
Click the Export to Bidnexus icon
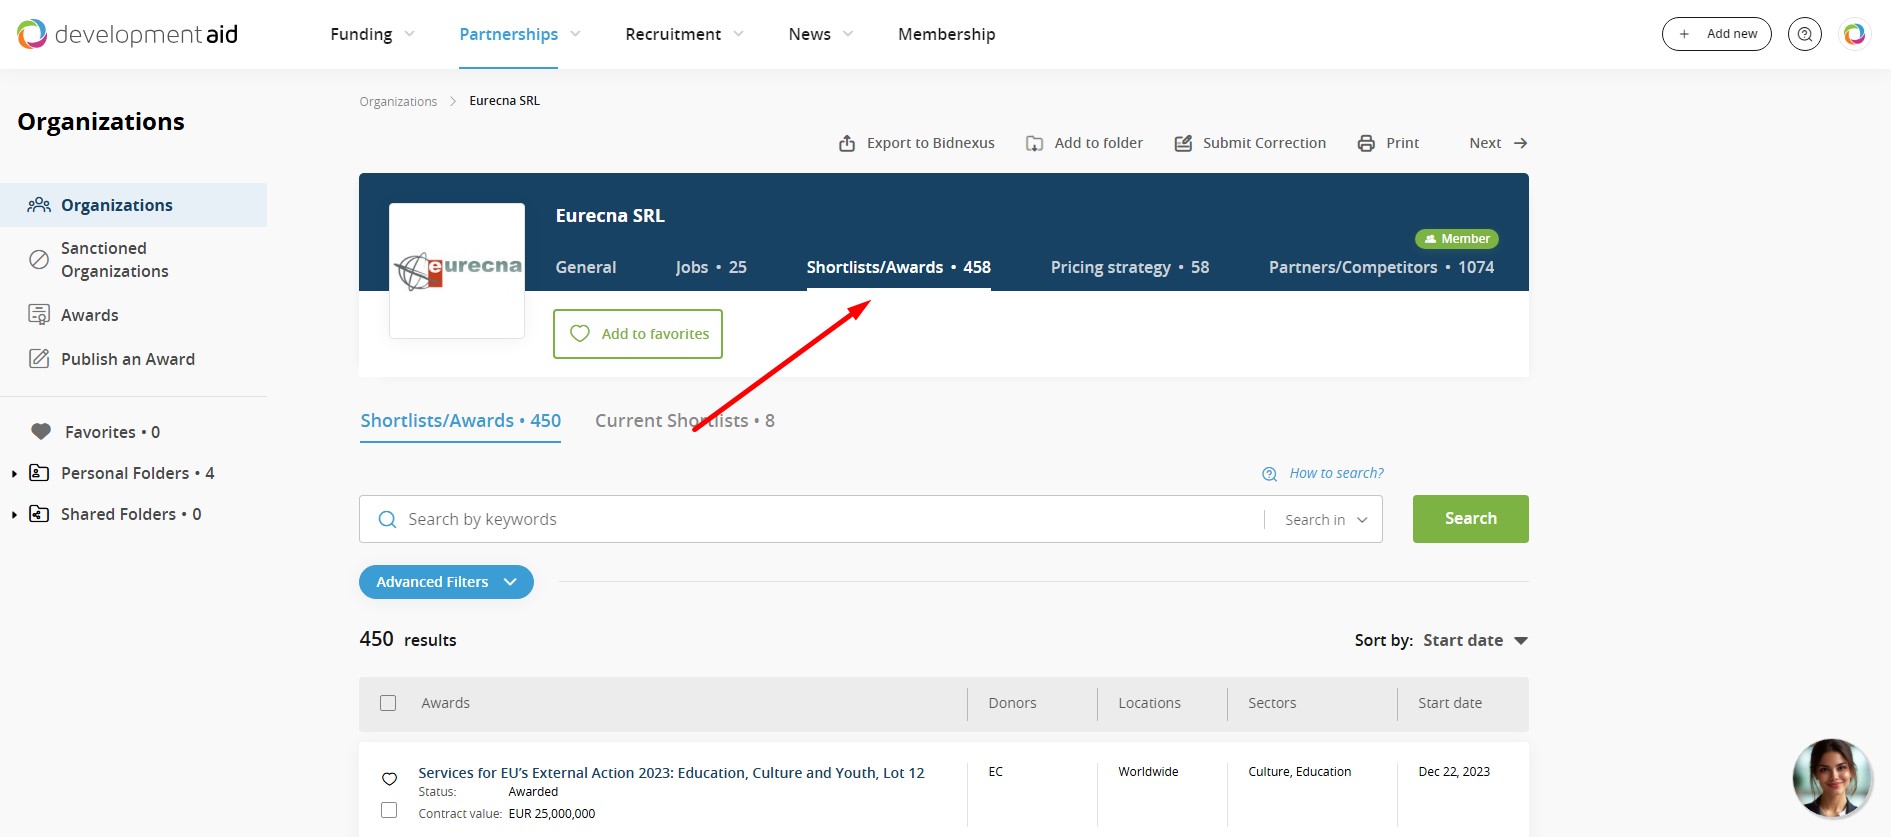coord(847,143)
